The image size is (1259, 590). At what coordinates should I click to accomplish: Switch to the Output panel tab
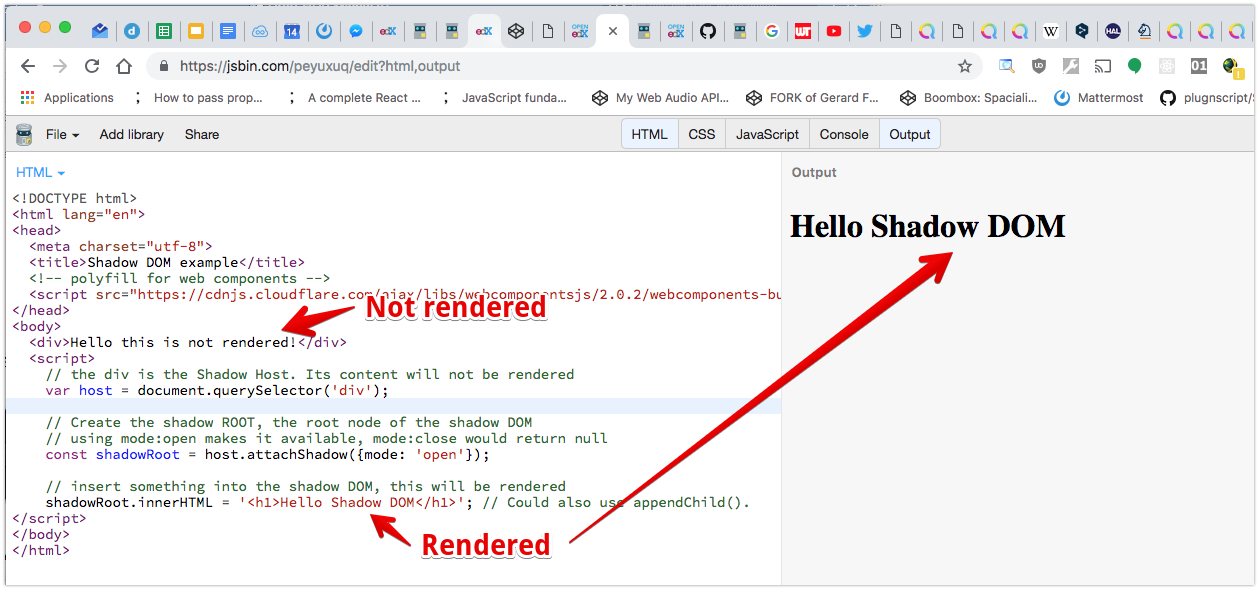[909, 133]
